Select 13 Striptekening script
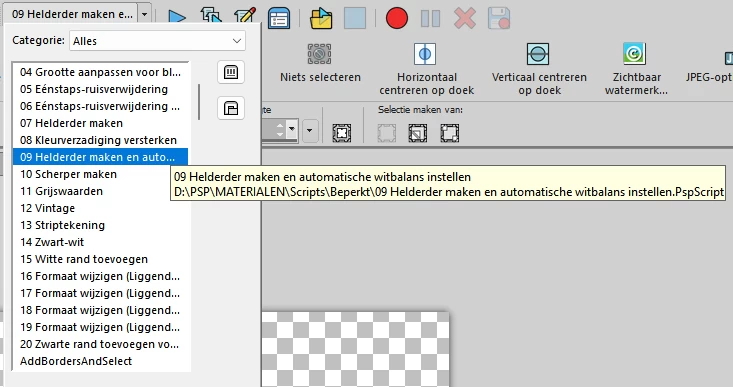Image resolution: width=733 pixels, height=387 pixels. [100, 225]
